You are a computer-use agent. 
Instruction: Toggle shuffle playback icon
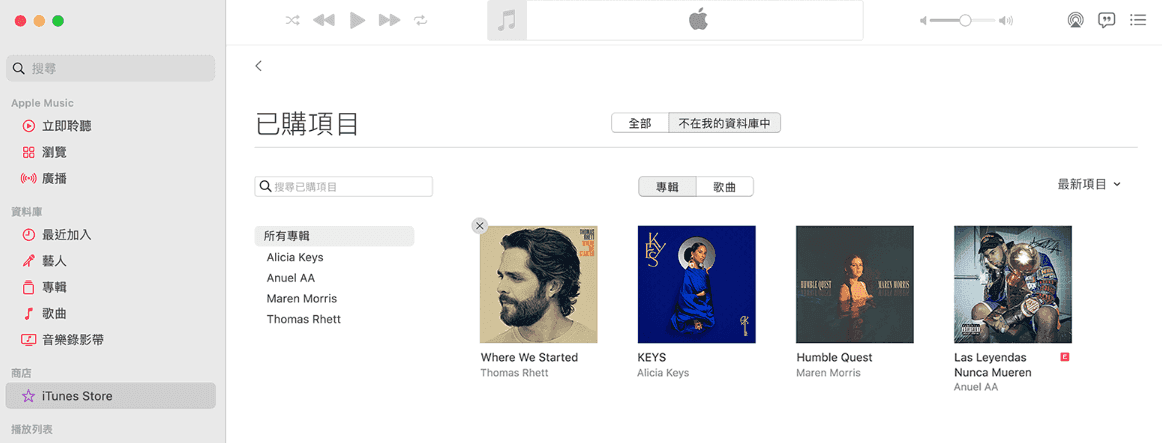point(293,21)
